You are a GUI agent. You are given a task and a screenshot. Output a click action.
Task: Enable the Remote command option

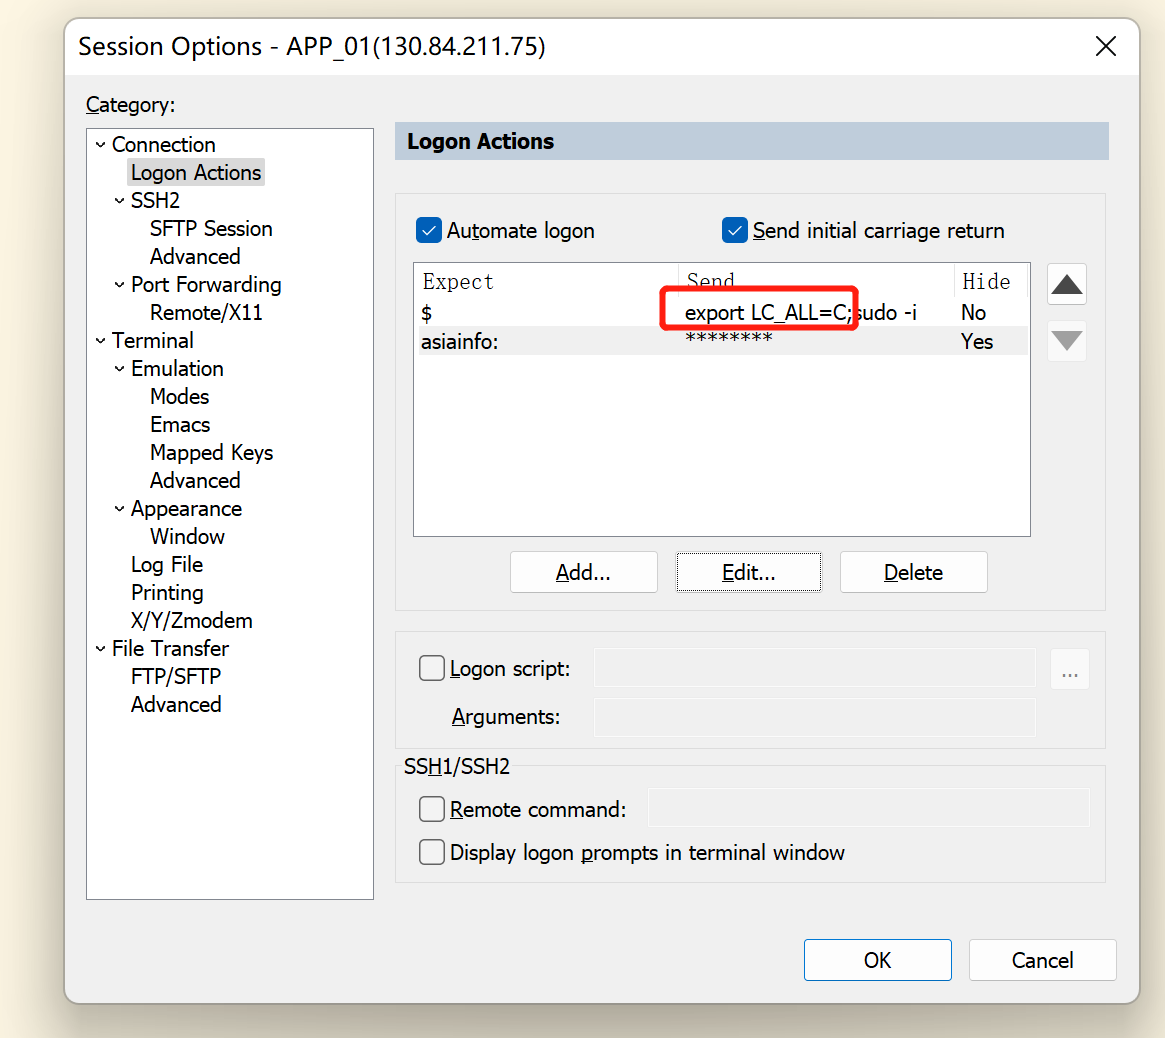coord(431,808)
